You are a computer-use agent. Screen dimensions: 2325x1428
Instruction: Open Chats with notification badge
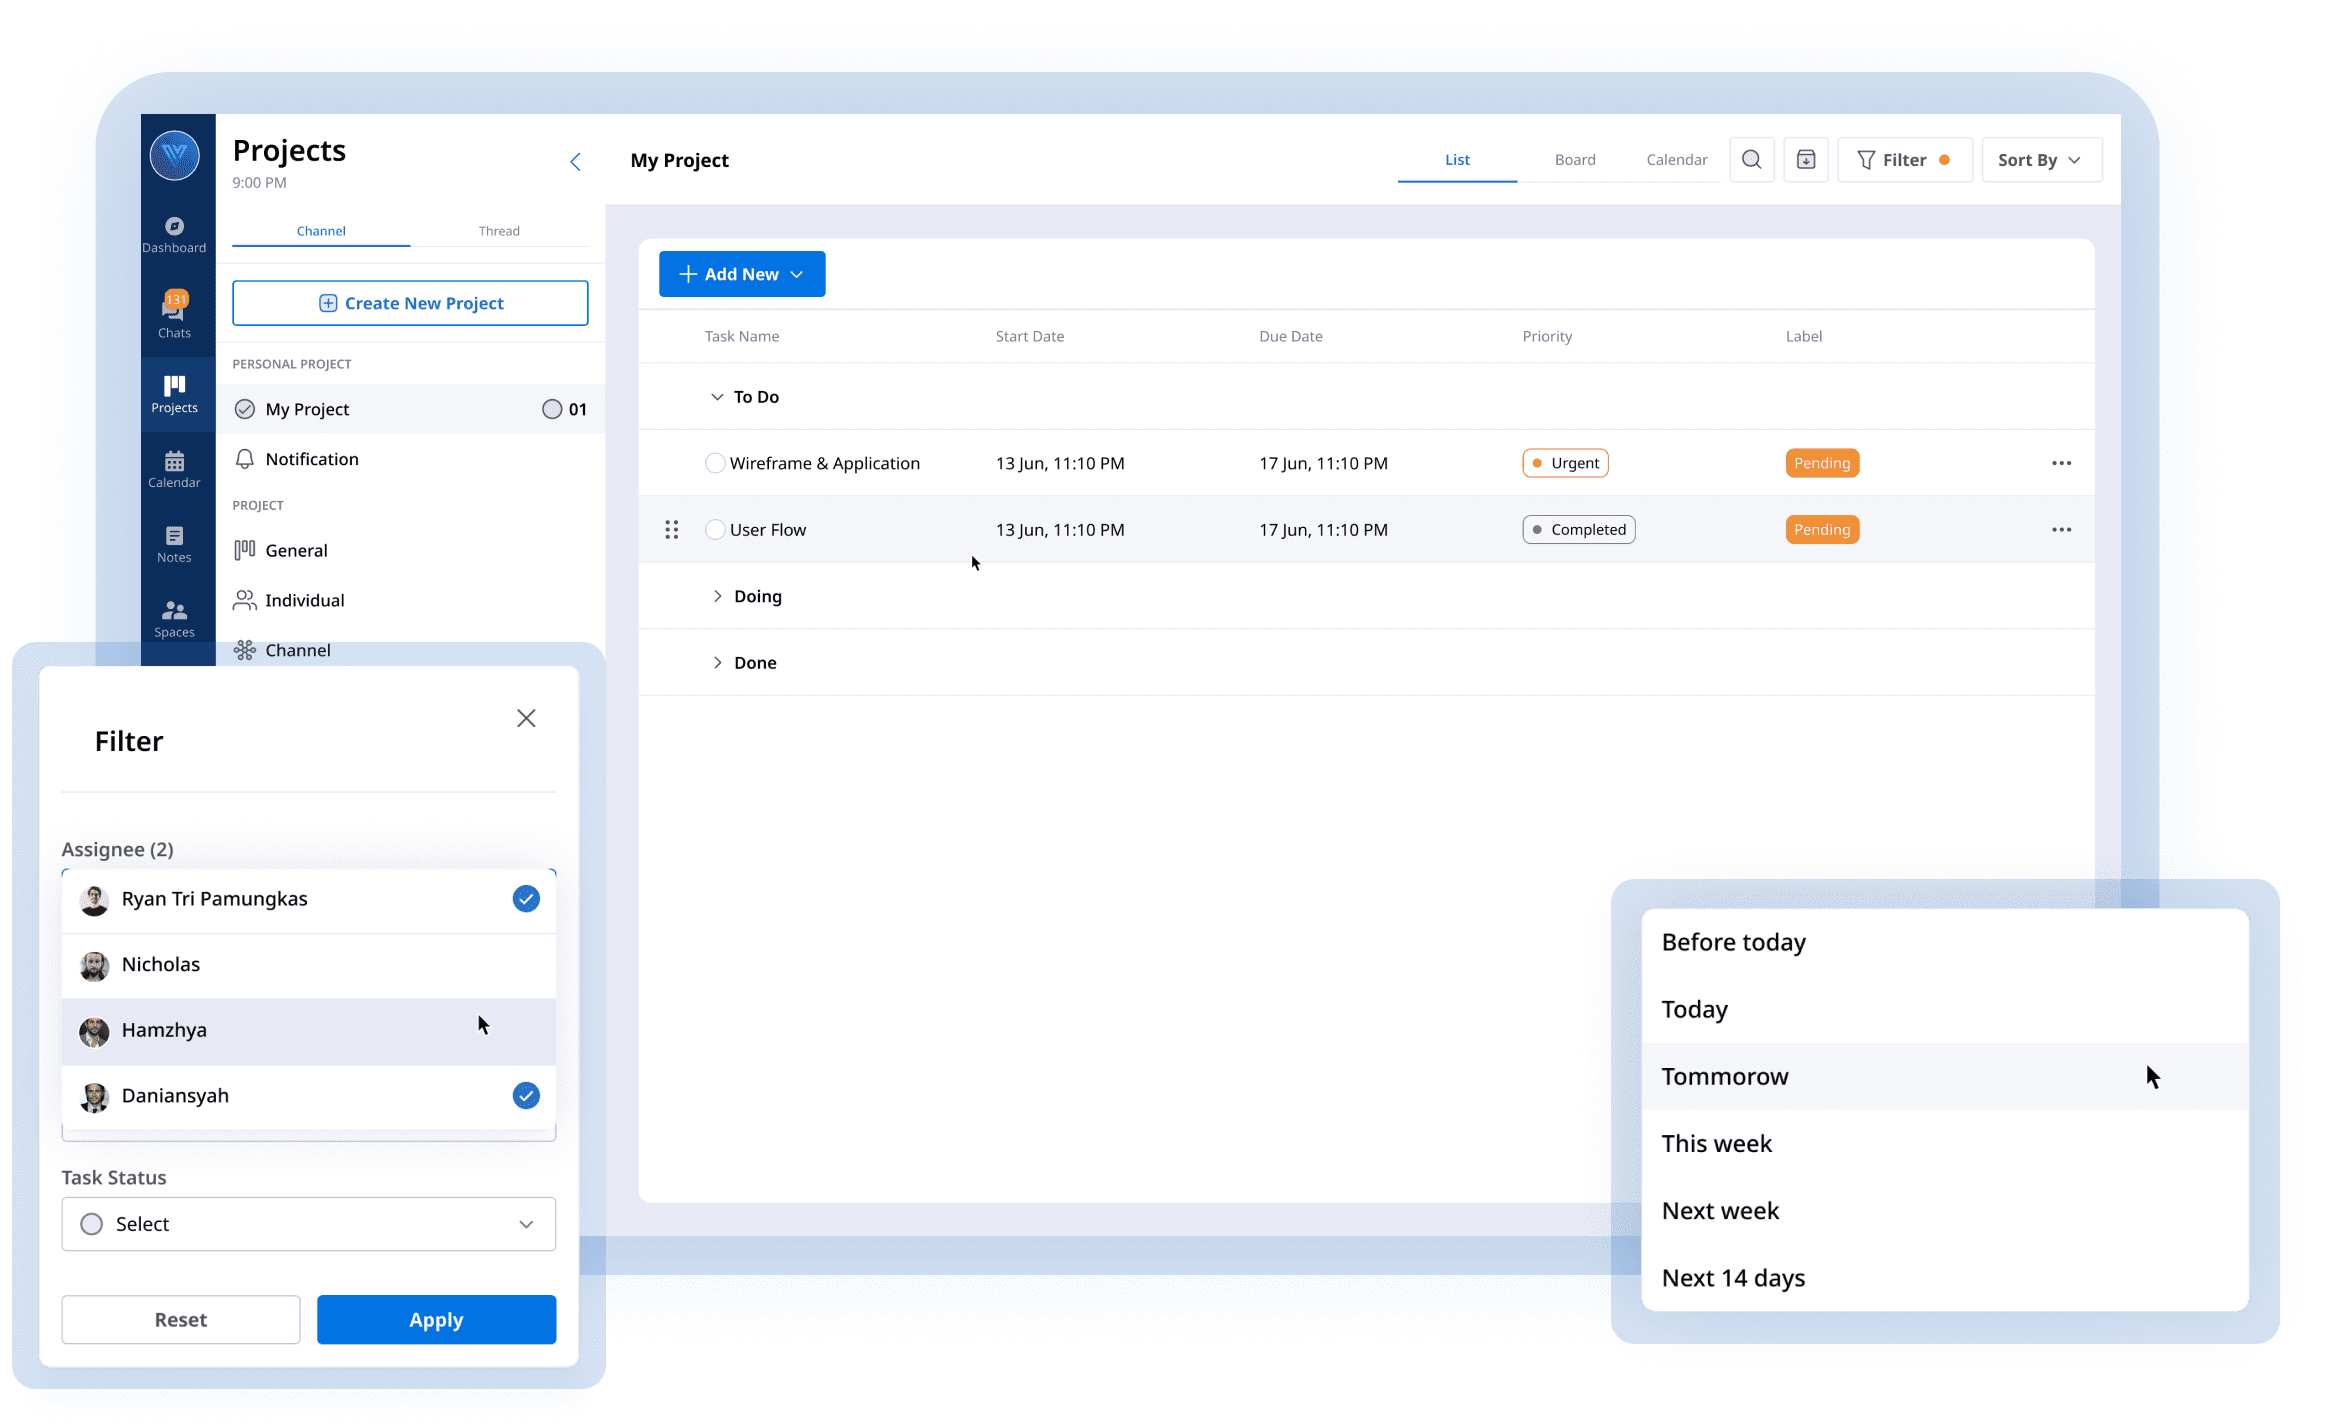pos(174,315)
